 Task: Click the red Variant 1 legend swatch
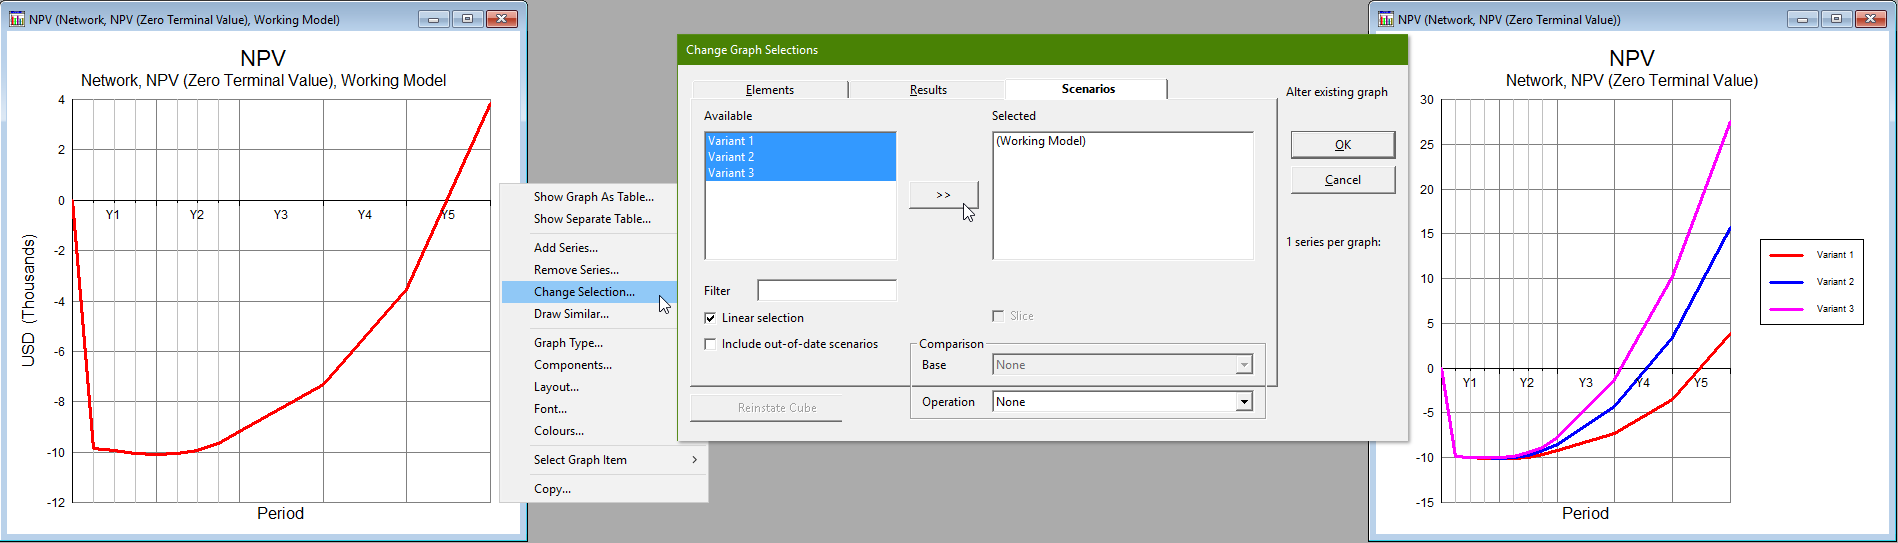(x=1786, y=255)
